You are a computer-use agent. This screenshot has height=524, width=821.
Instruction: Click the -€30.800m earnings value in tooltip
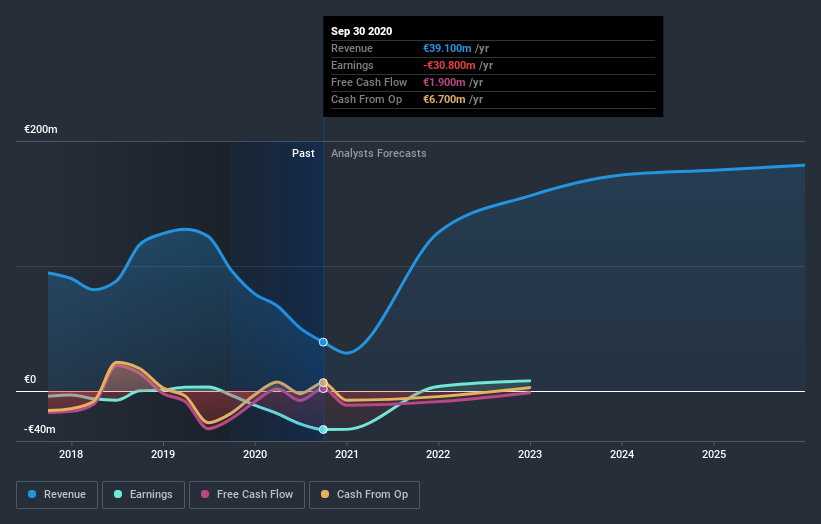tap(449, 65)
